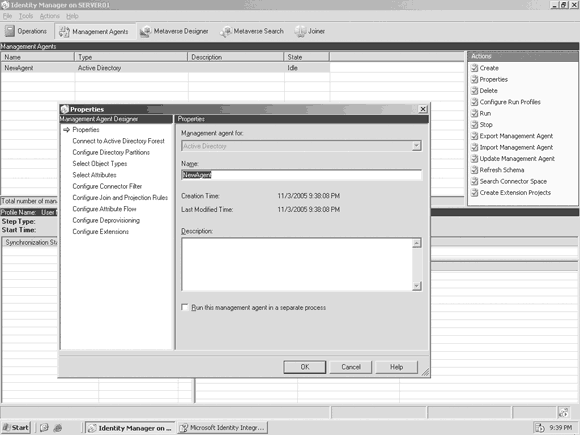Open the Actions menu

[x=50, y=16]
